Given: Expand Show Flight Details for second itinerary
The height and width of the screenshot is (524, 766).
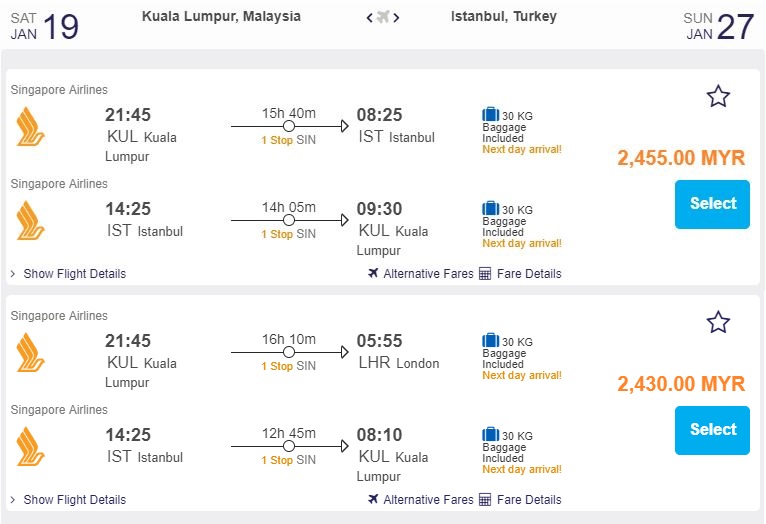Looking at the screenshot, I should [74, 500].
